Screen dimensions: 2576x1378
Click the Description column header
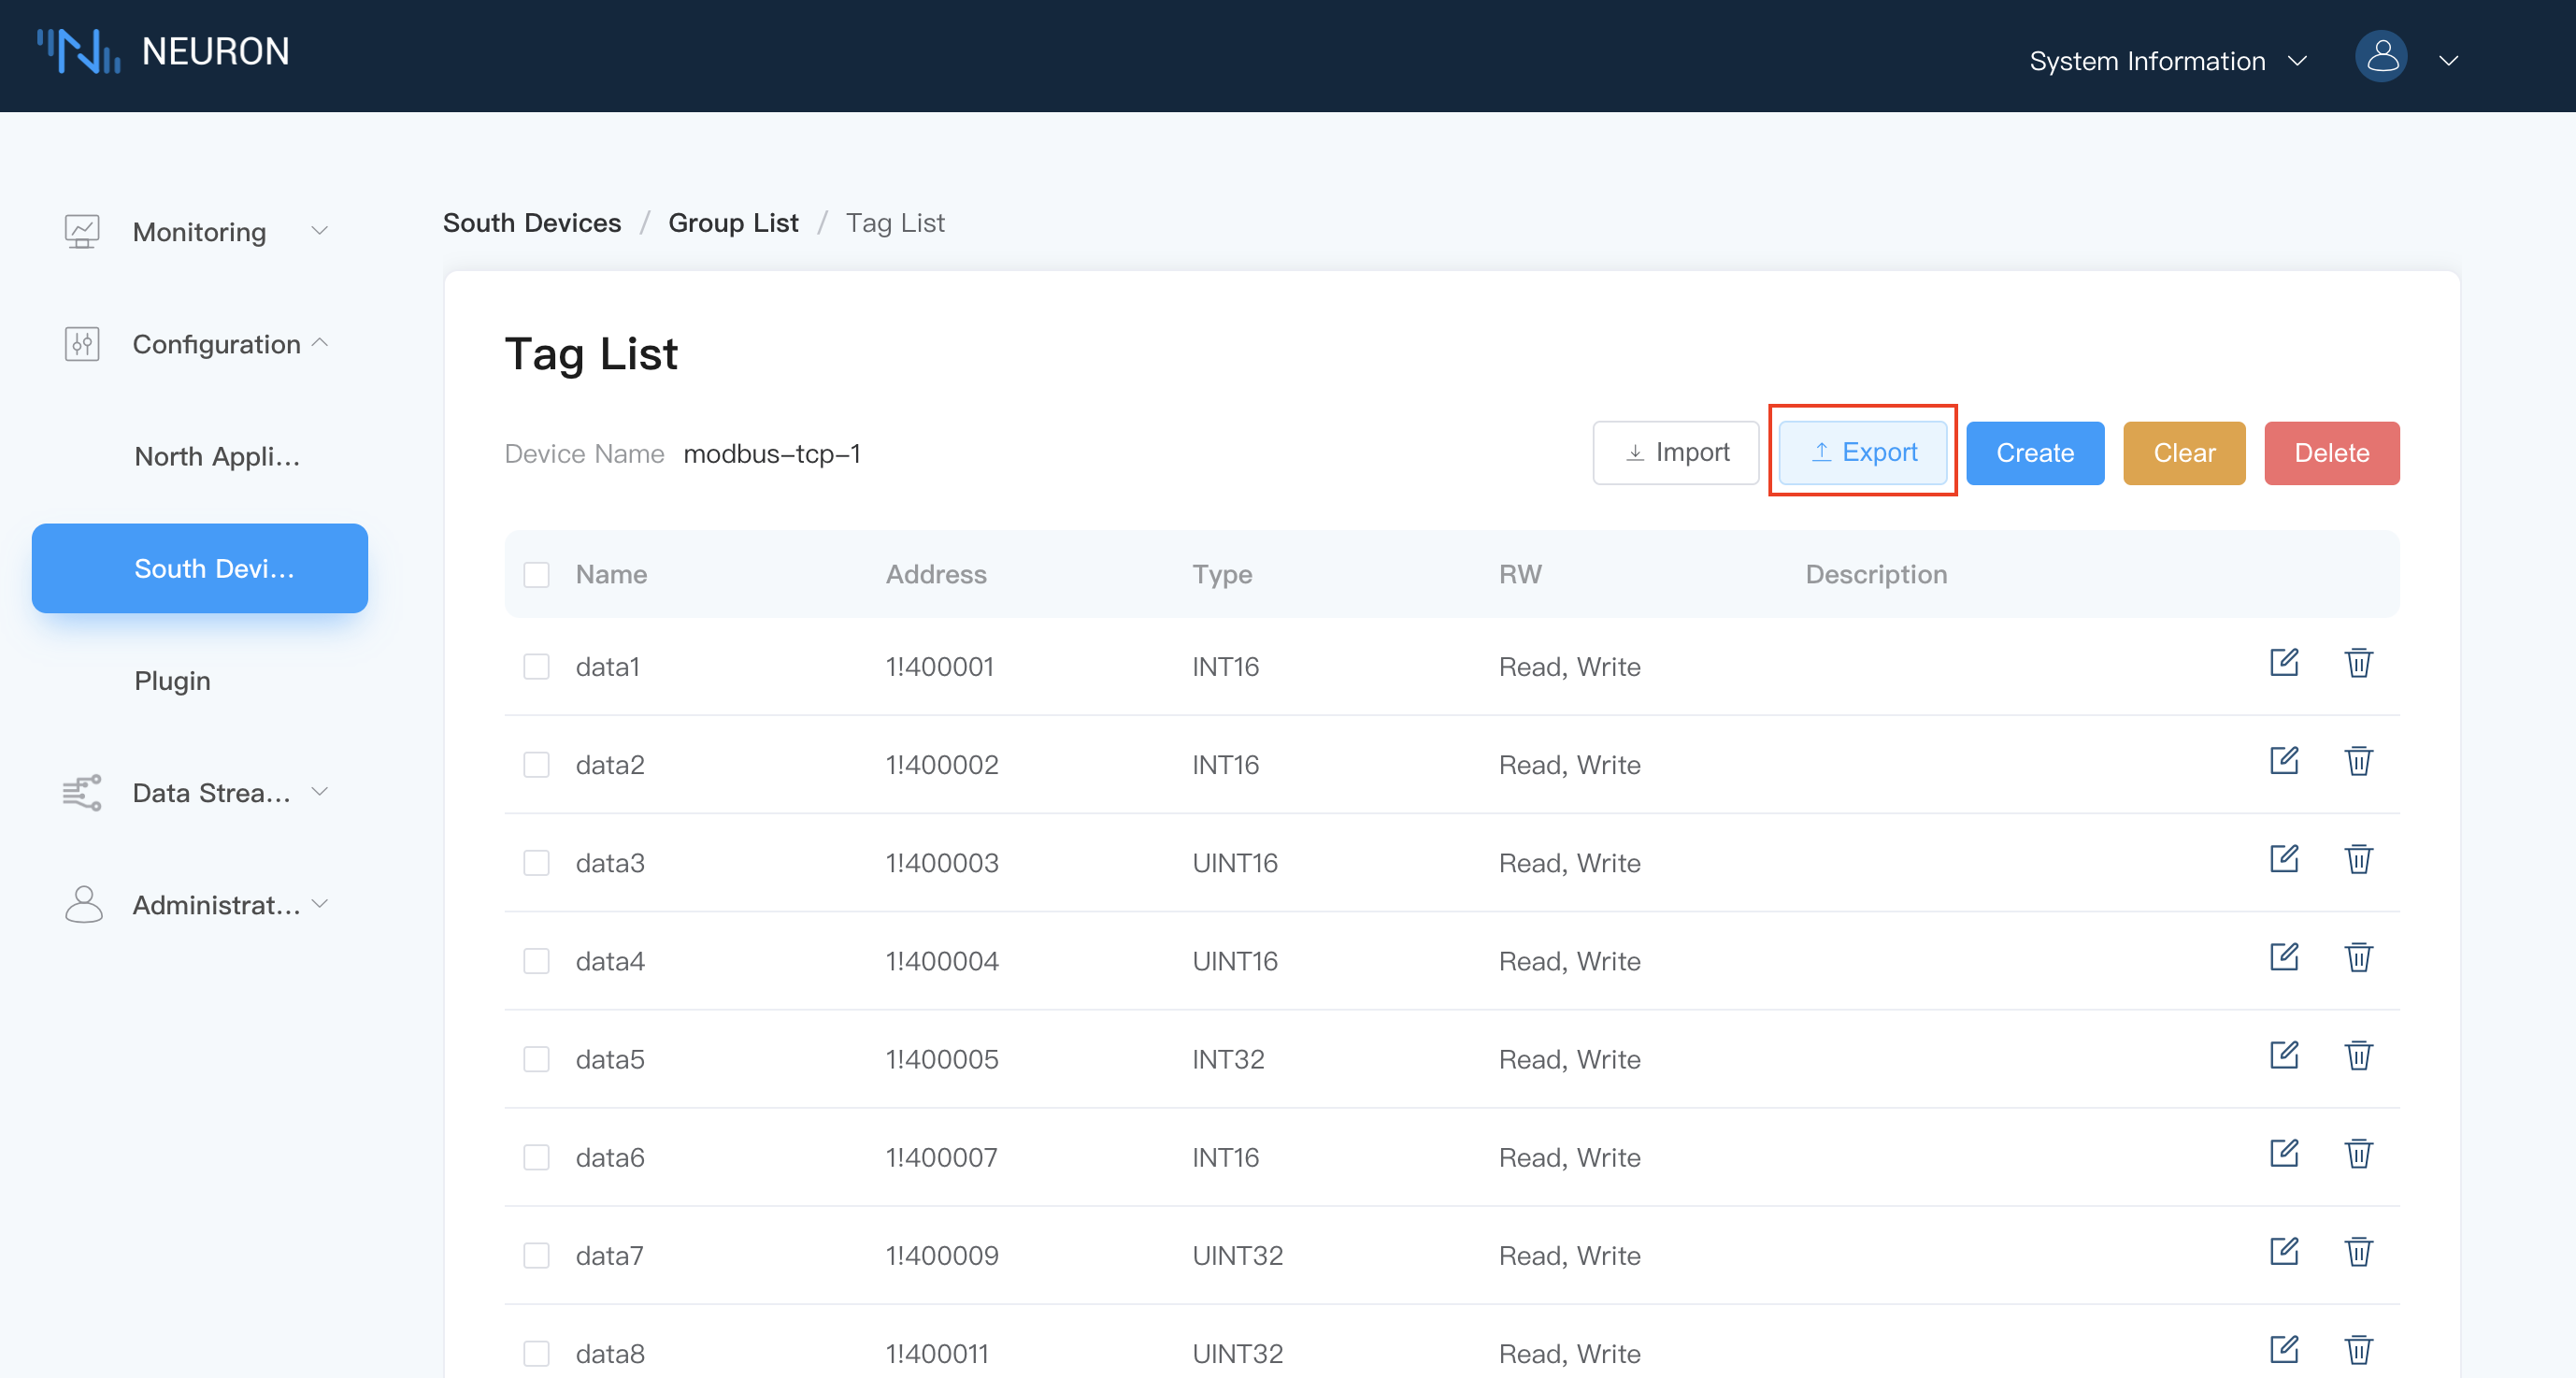1875,574
